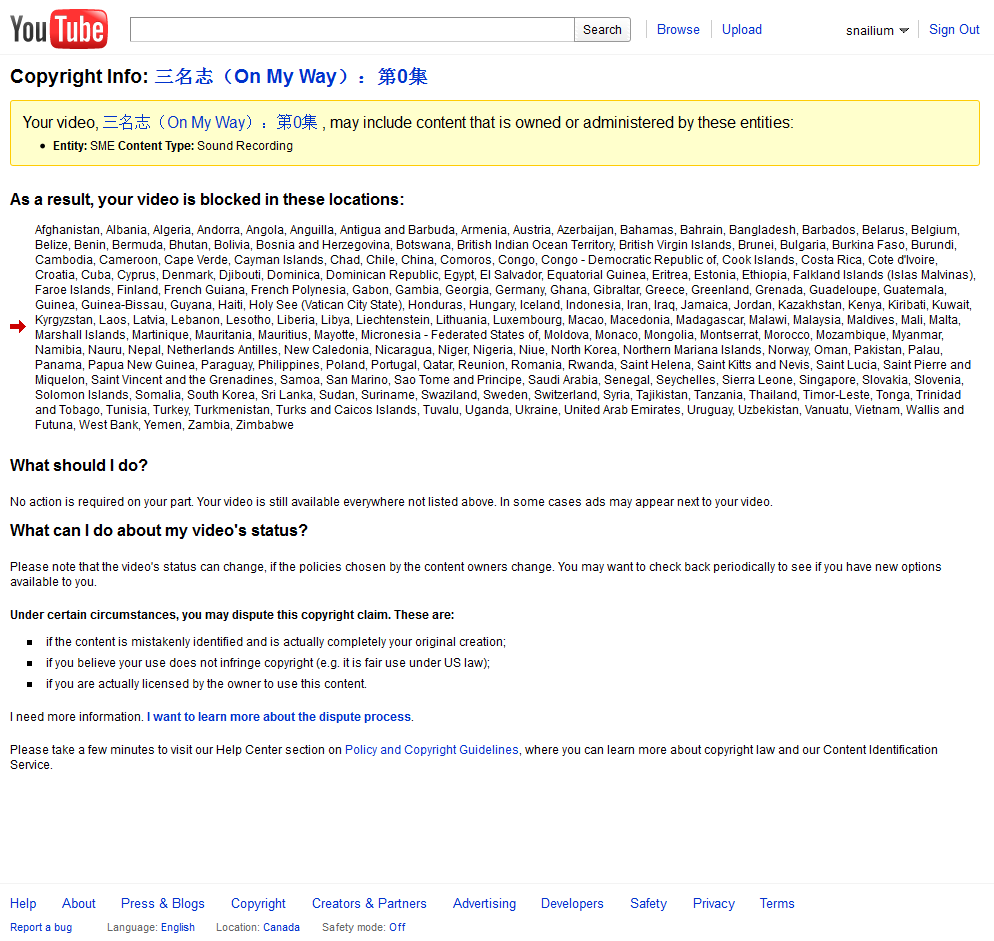The height and width of the screenshot is (941, 994).
Task: Click 'licensed by the owner' bullet
Action: click(206, 684)
